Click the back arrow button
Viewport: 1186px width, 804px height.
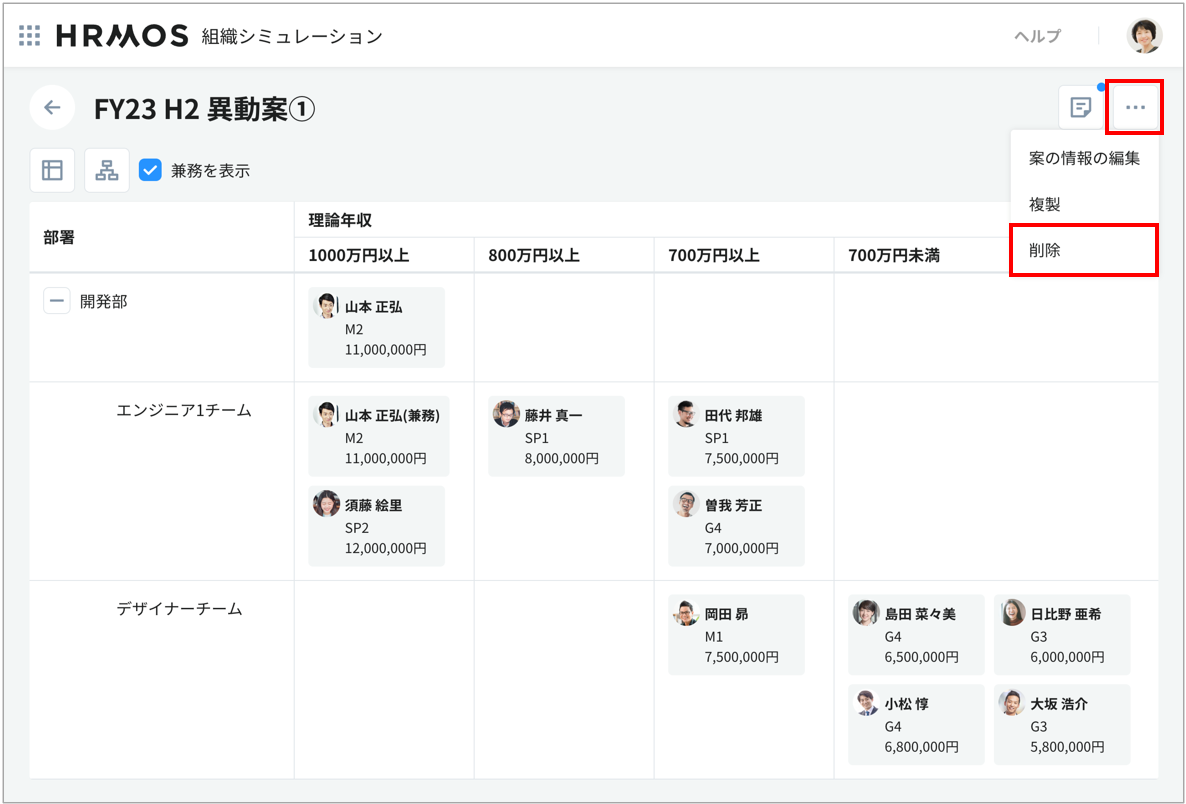tap(52, 108)
